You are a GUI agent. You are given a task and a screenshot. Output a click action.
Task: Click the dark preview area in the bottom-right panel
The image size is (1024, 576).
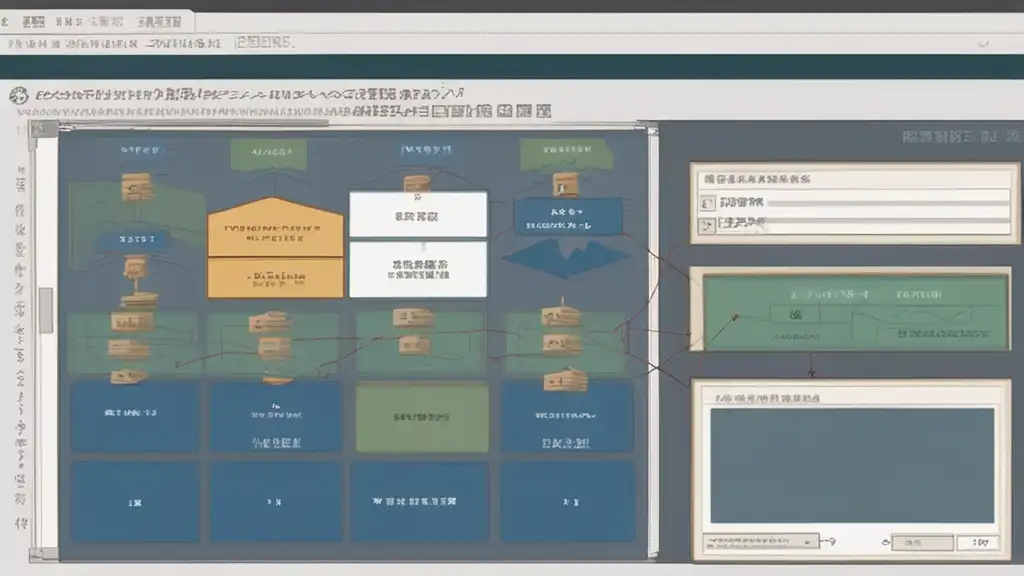852,465
